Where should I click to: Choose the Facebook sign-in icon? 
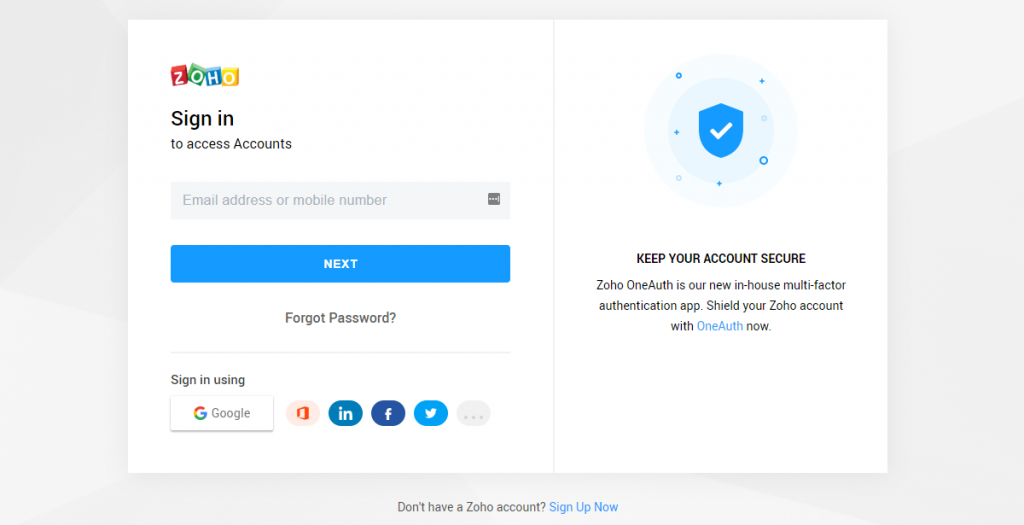tap(388, 413)
